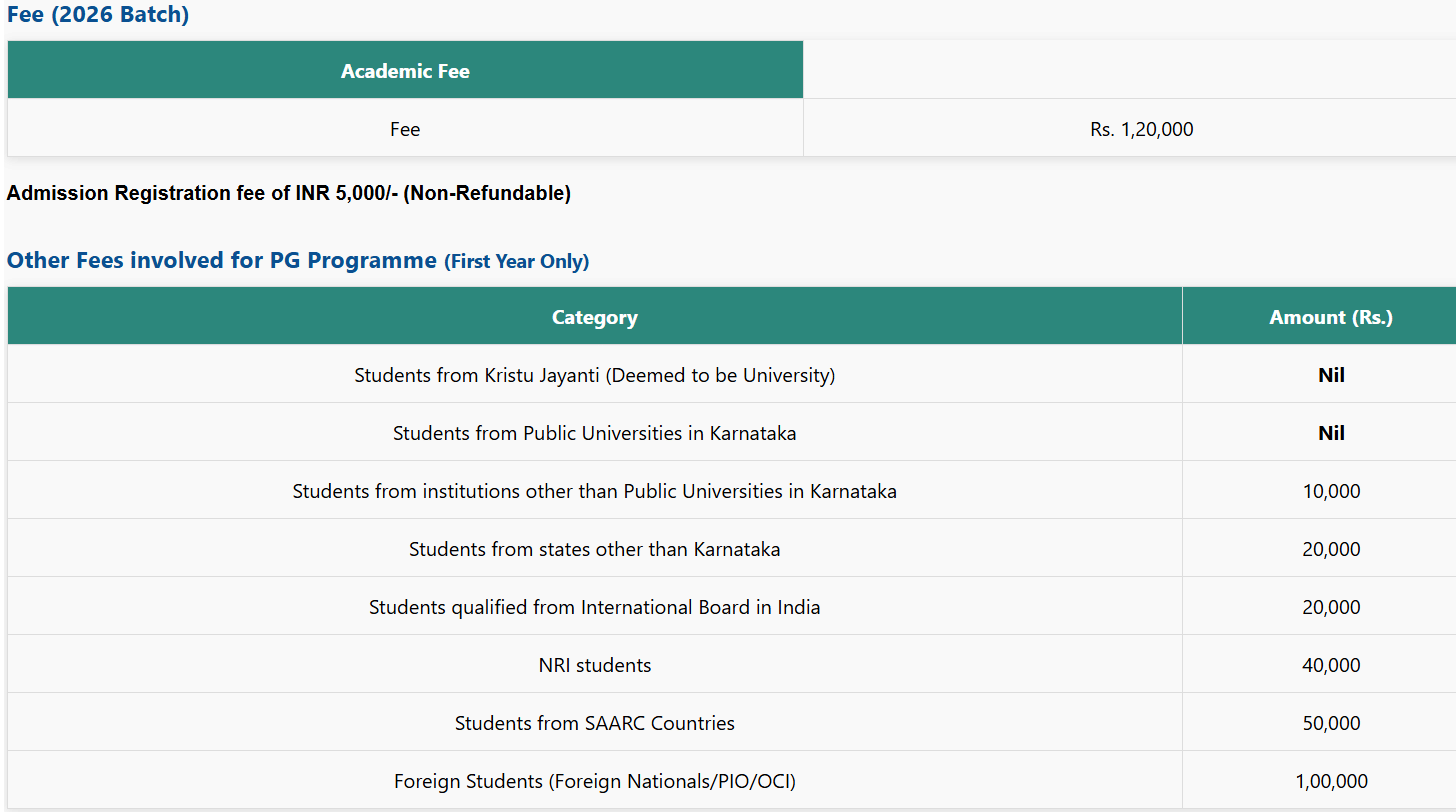1456x812 pixels.
Task: Click the 'Amount (Rs.)' column header
Action: click(x=1330, y=317)
